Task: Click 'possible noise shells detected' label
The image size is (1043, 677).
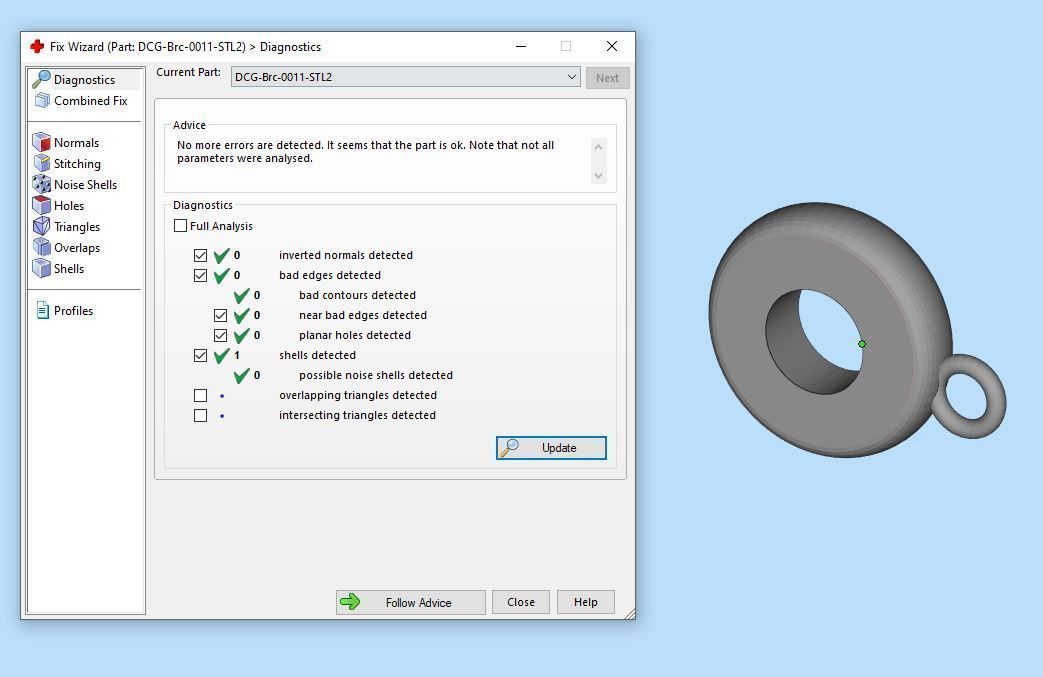Action: [x=376, y=375]
